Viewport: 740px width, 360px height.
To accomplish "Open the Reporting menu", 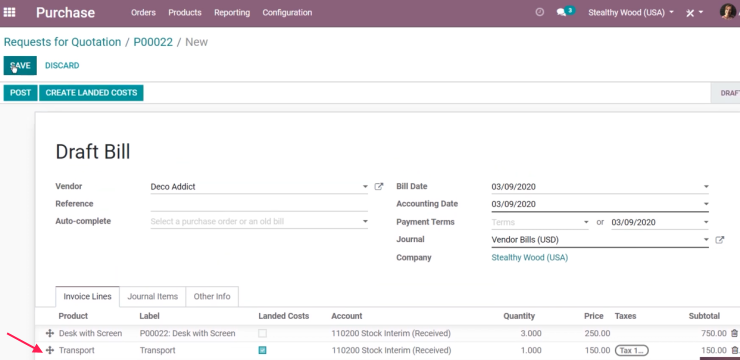I will (x=232, y=13).
